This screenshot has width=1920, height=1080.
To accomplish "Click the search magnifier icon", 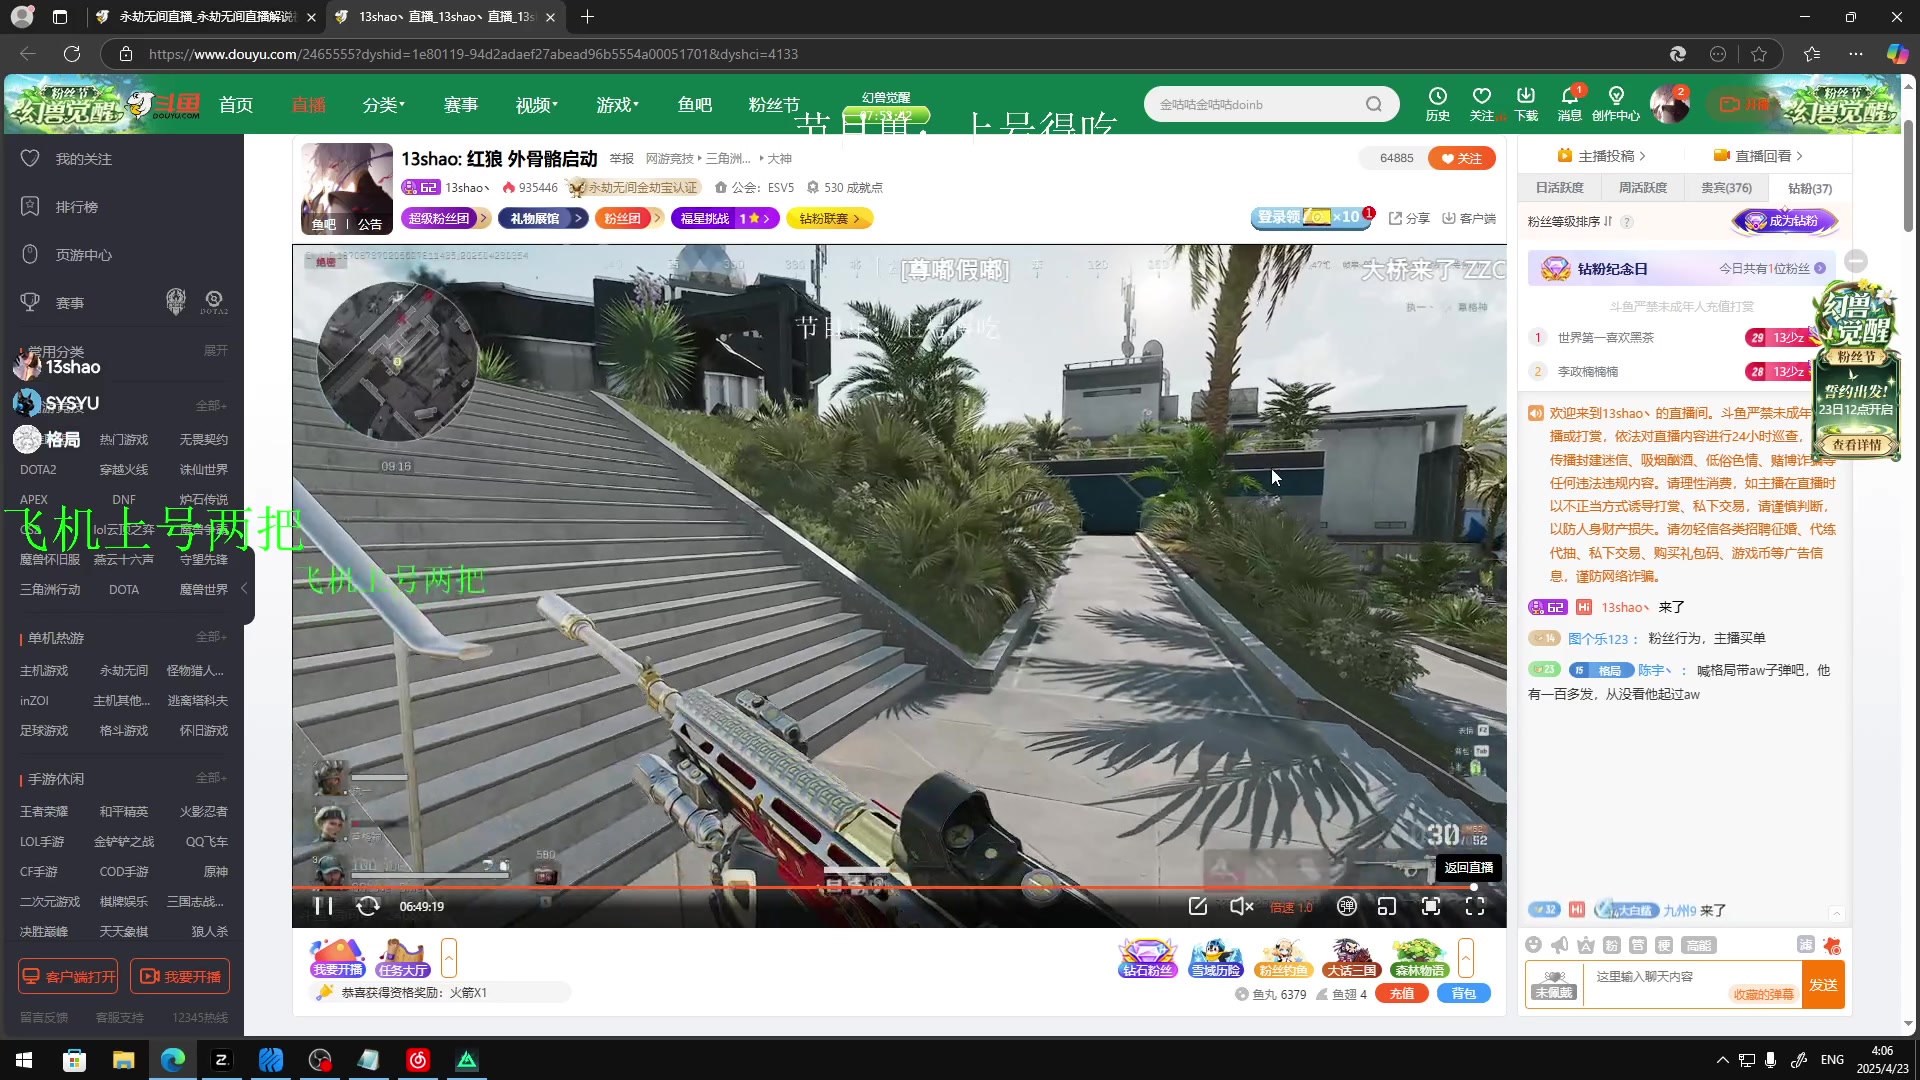I will pos(1374,104).
